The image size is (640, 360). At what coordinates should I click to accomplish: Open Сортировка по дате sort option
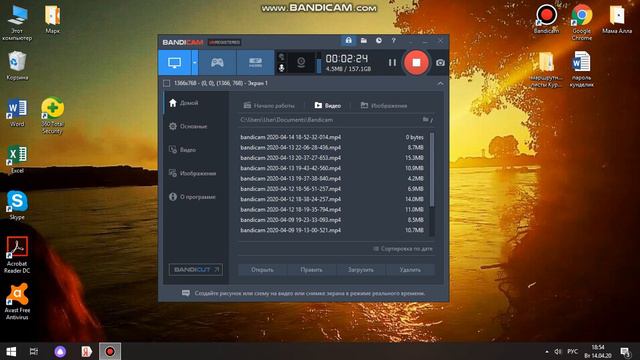pos(402,249)
